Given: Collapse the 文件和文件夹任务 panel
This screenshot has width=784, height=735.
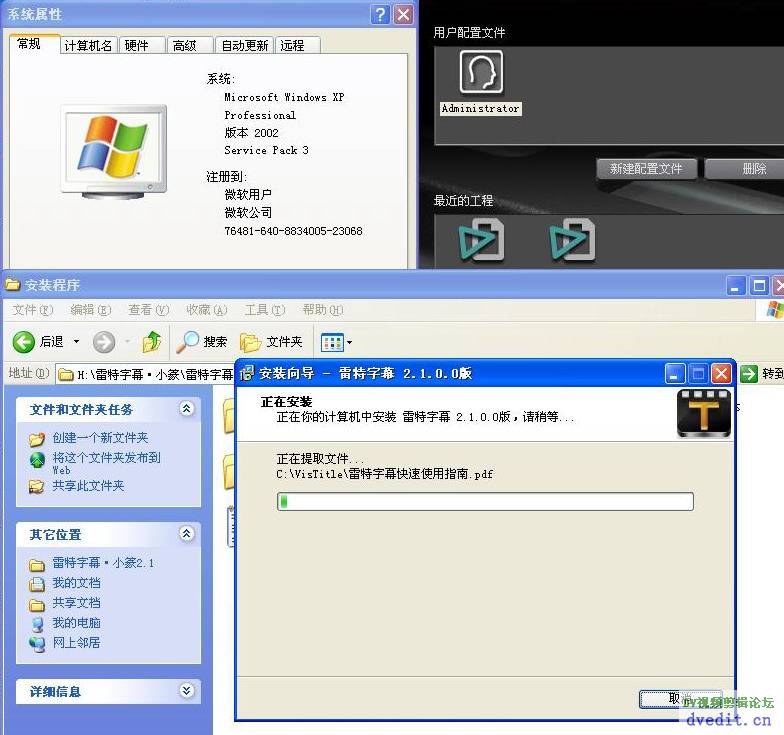Looking at the screenshot, I should point(186,409).
